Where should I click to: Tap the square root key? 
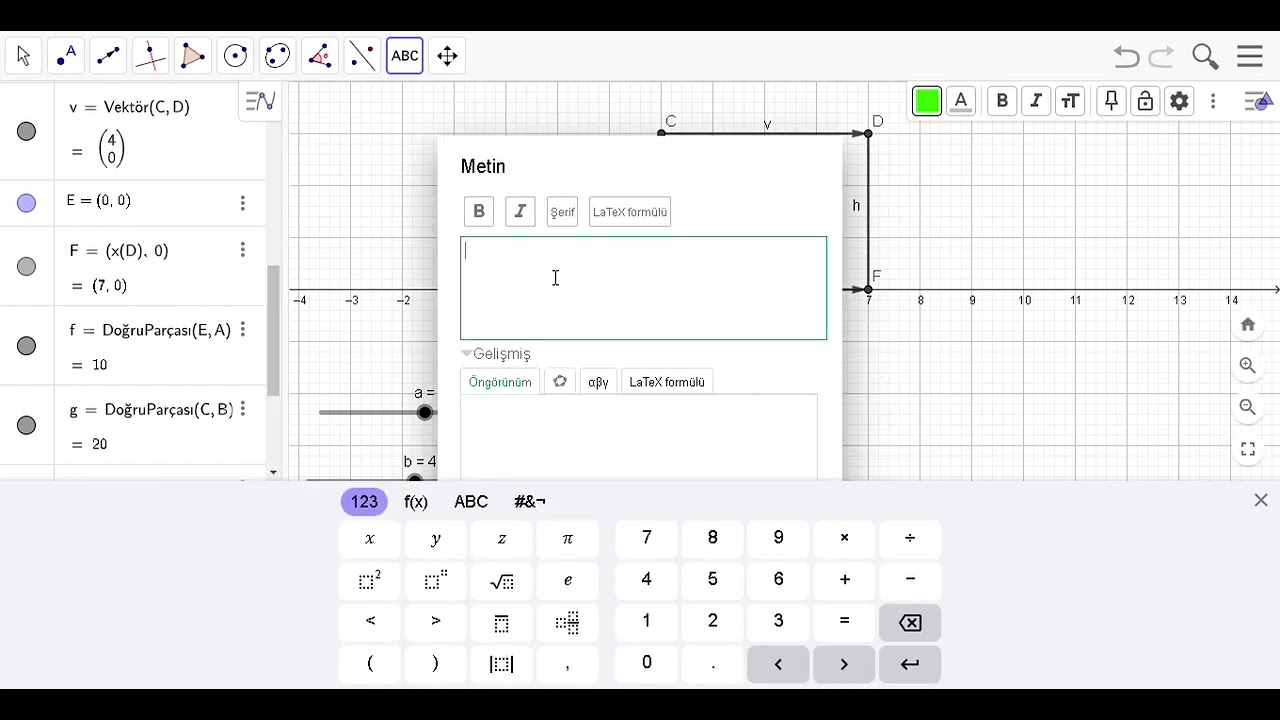click(502, 581)
